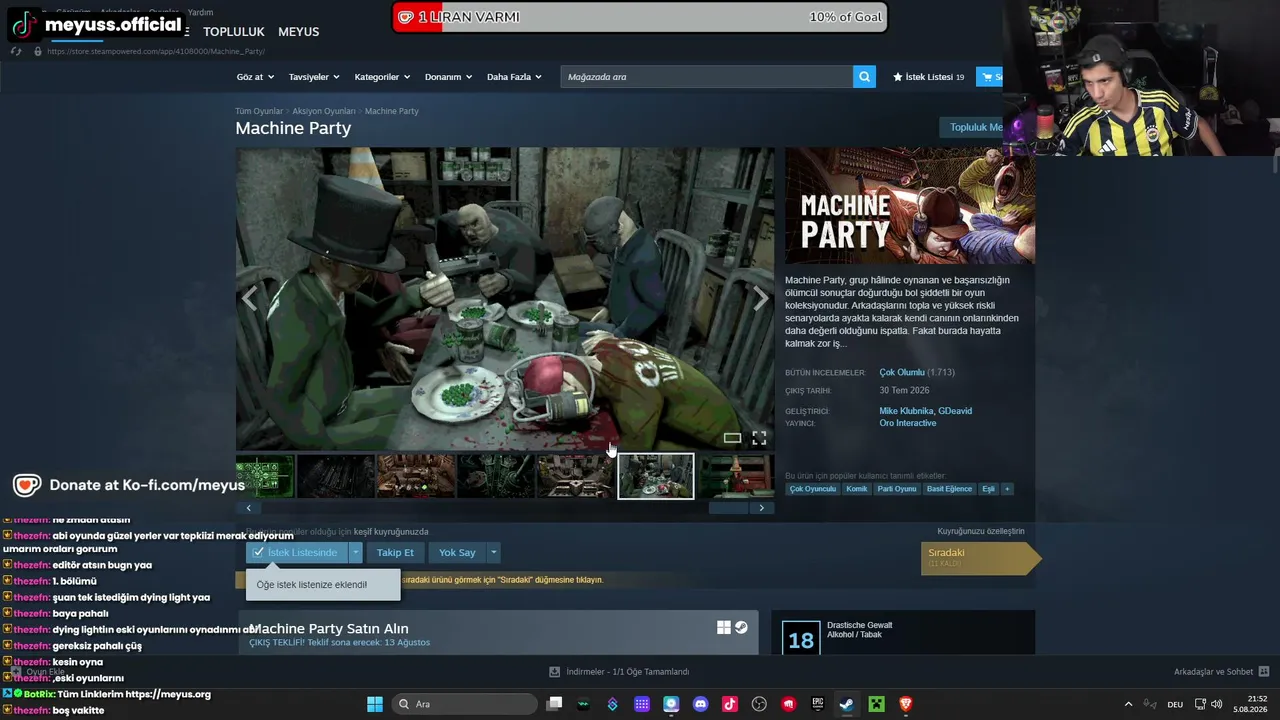Screen dimensions: 1280x720
Task: Open the clock showing 21:52
Action: coord(1251,704)
